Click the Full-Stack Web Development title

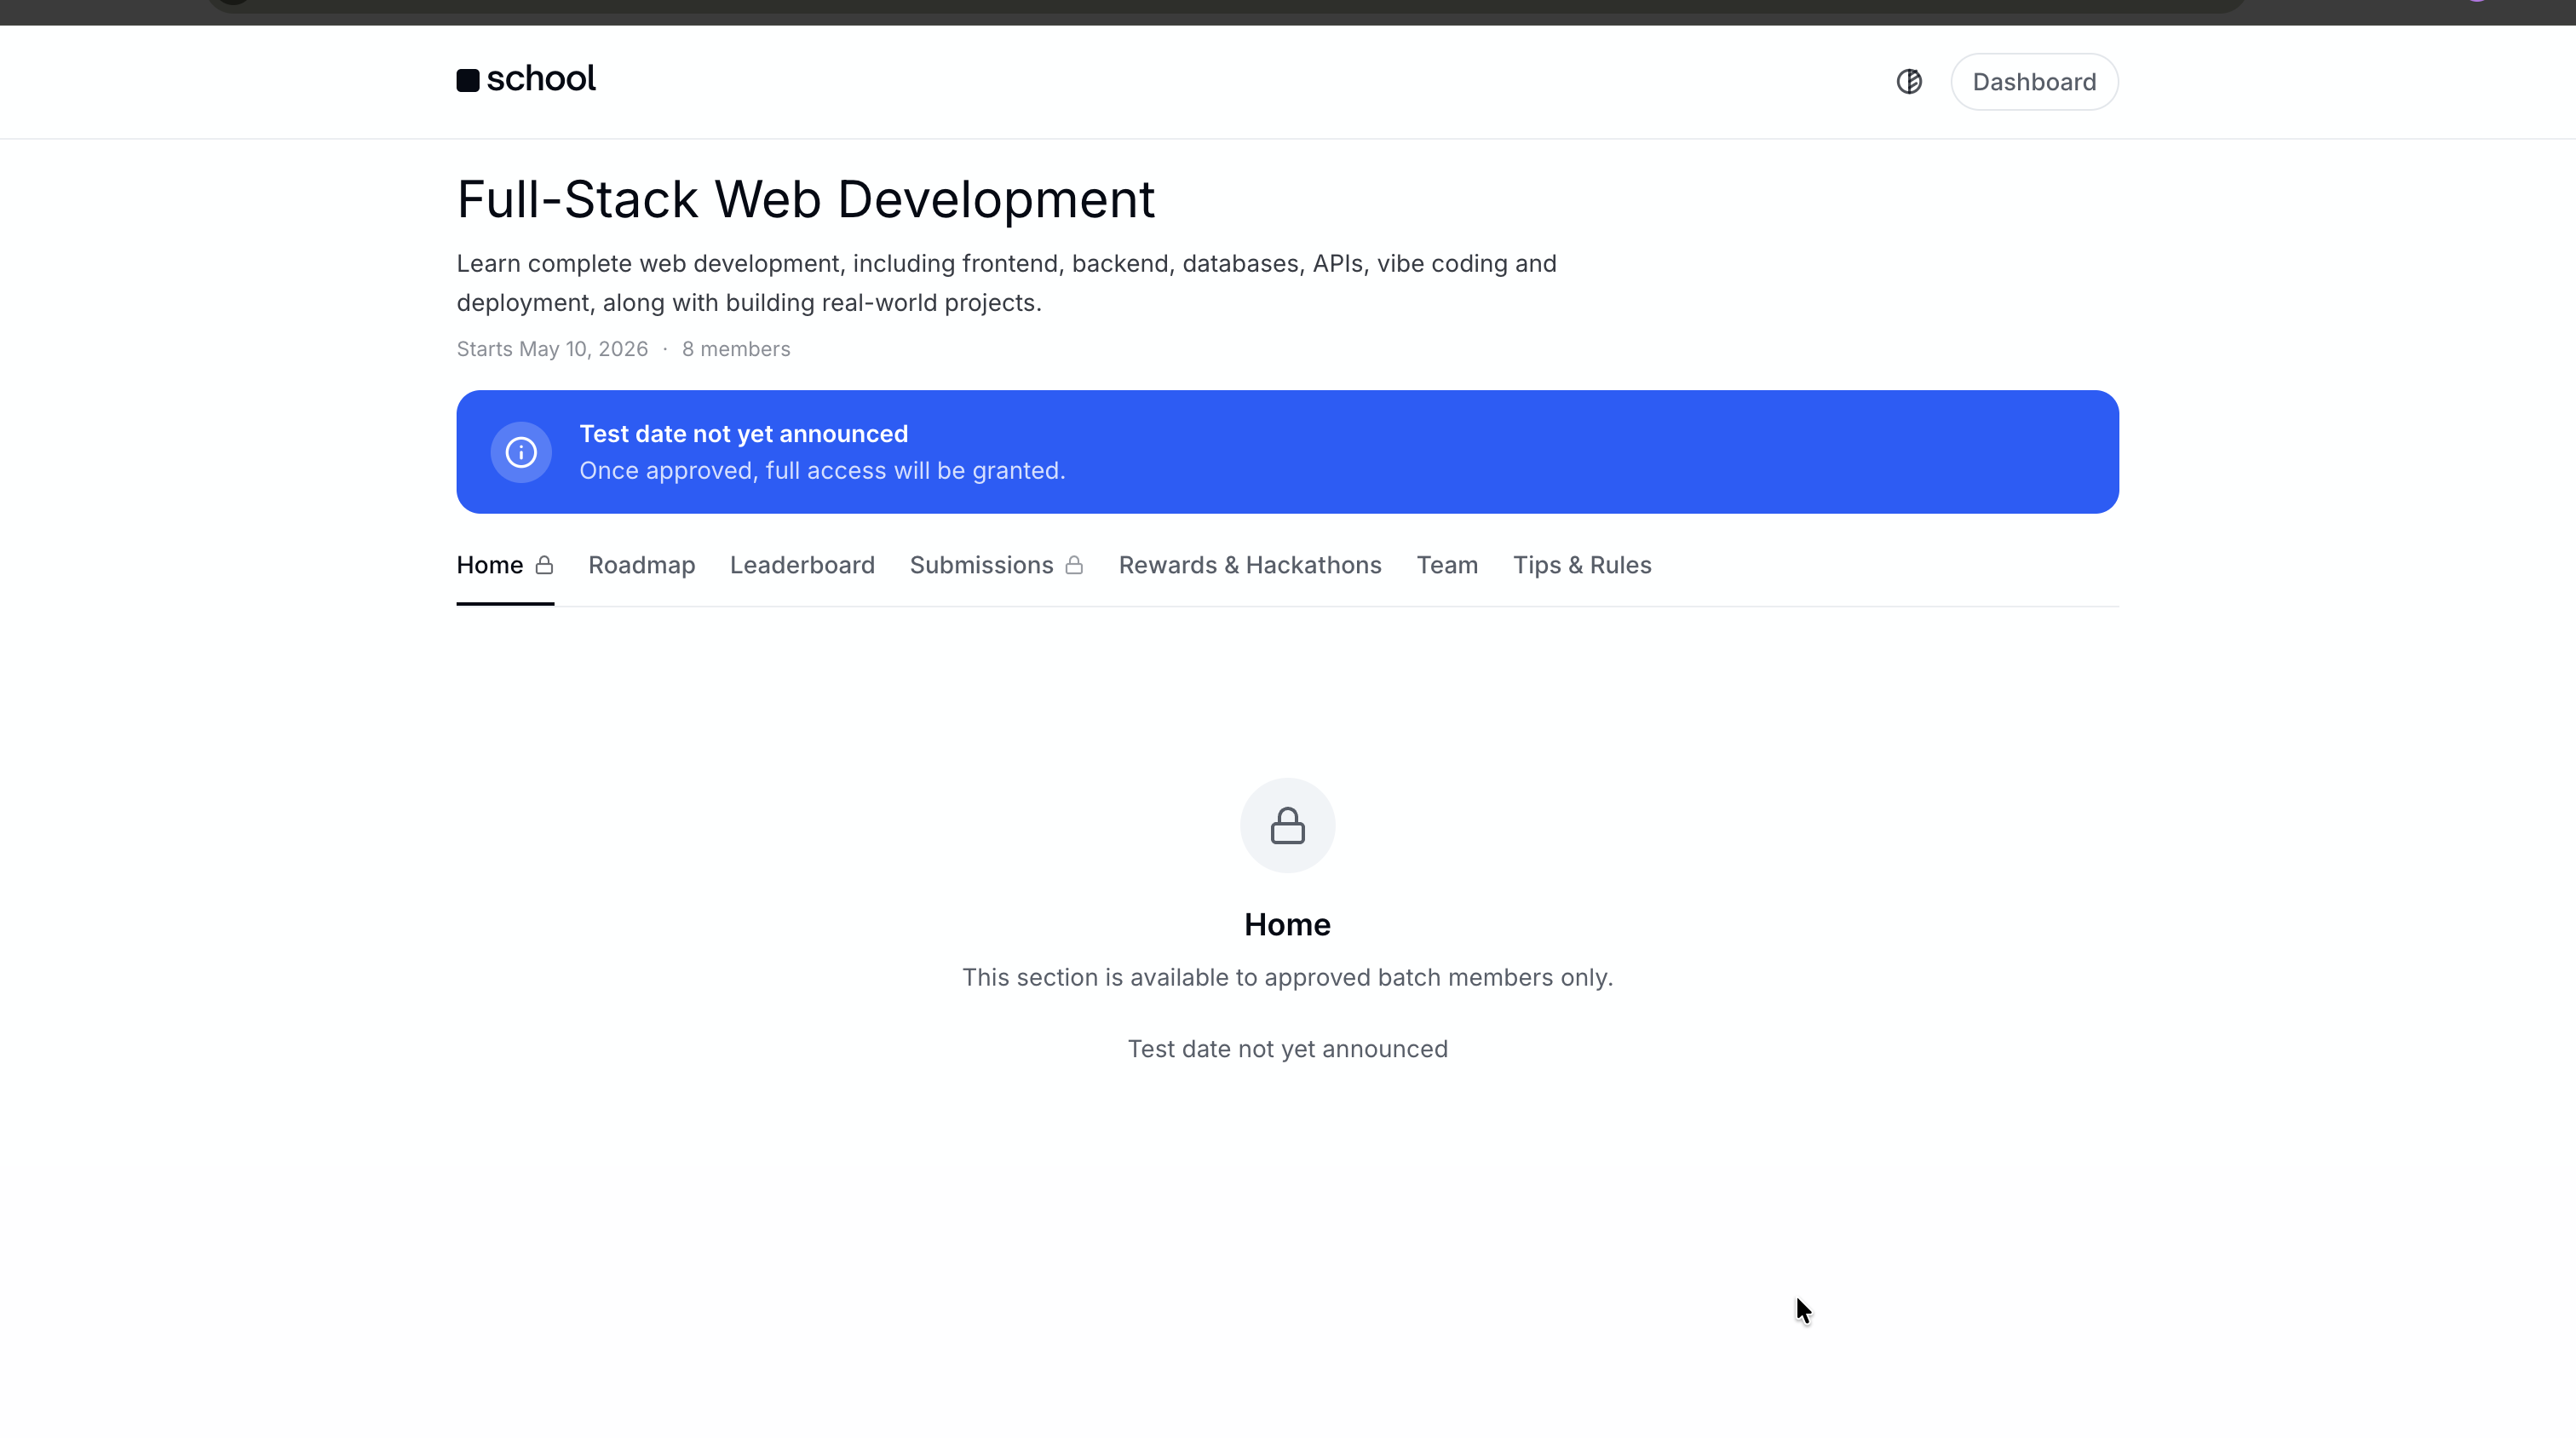tap(805, 199)
